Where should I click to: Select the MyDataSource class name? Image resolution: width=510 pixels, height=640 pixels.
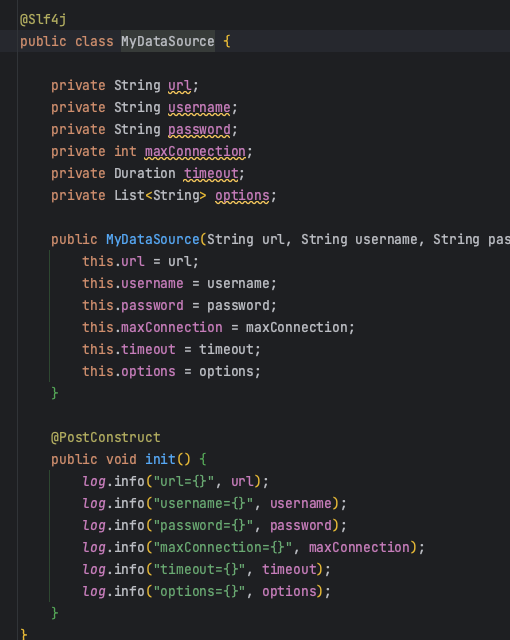[168, 41]
